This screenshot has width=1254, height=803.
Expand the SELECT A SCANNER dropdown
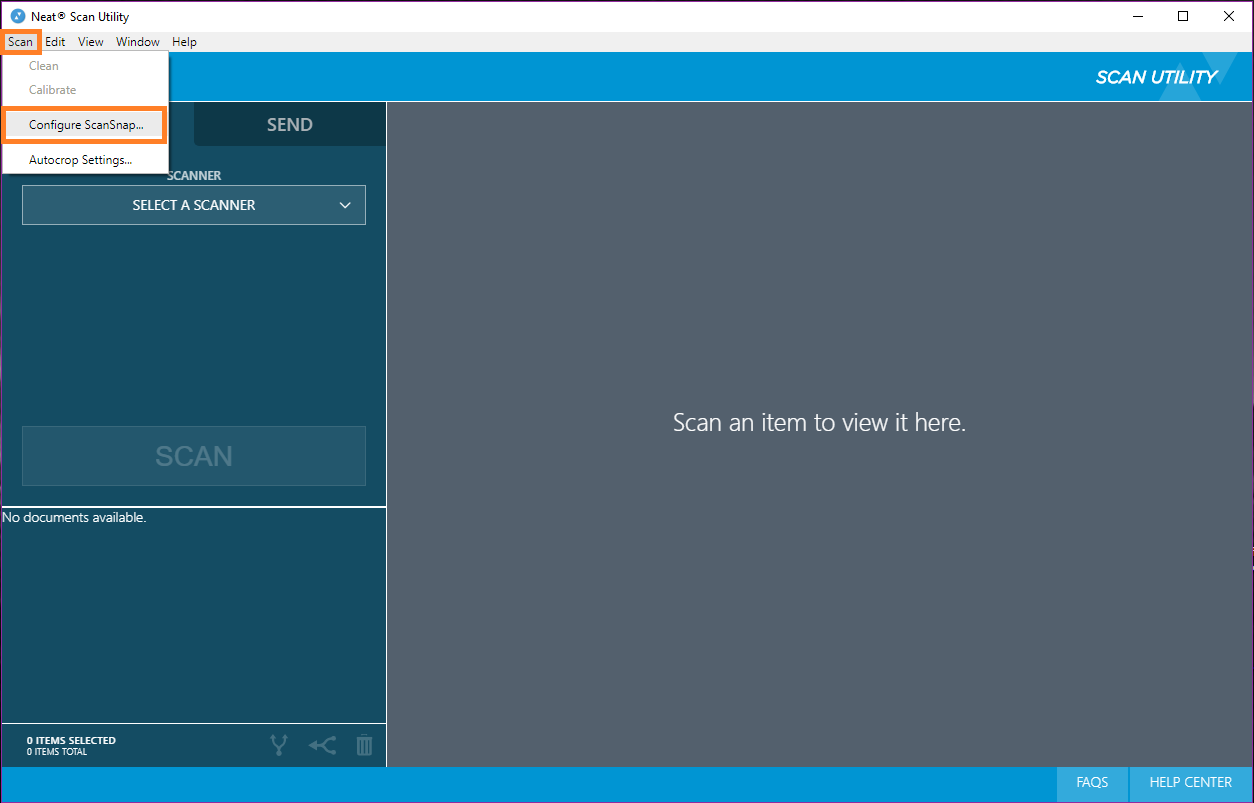pos(194,205)
